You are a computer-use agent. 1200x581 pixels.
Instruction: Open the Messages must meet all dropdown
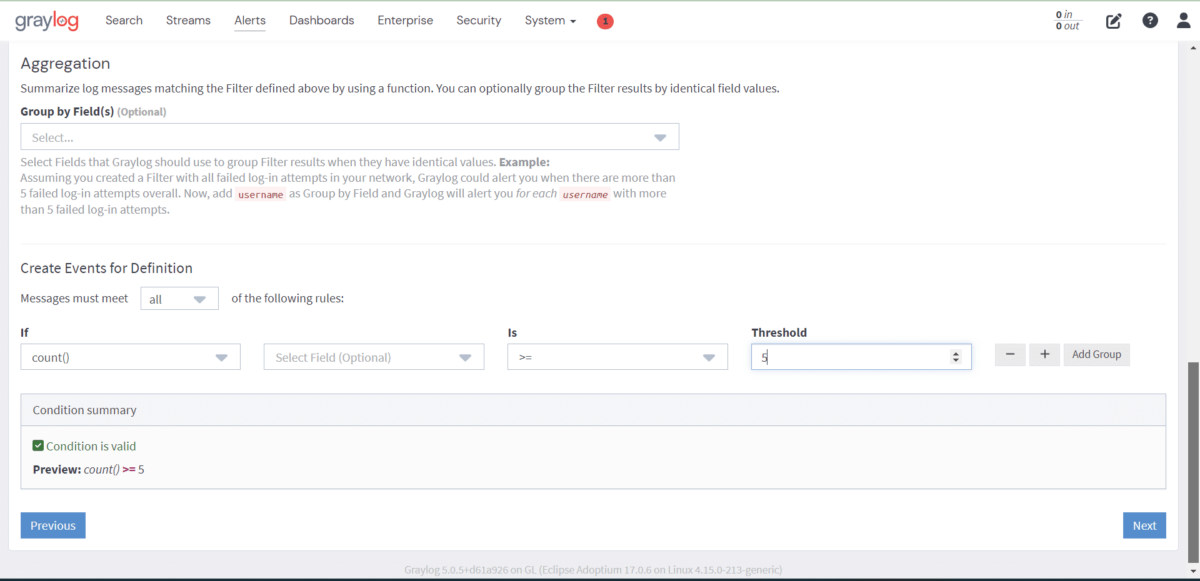[179, 297]
